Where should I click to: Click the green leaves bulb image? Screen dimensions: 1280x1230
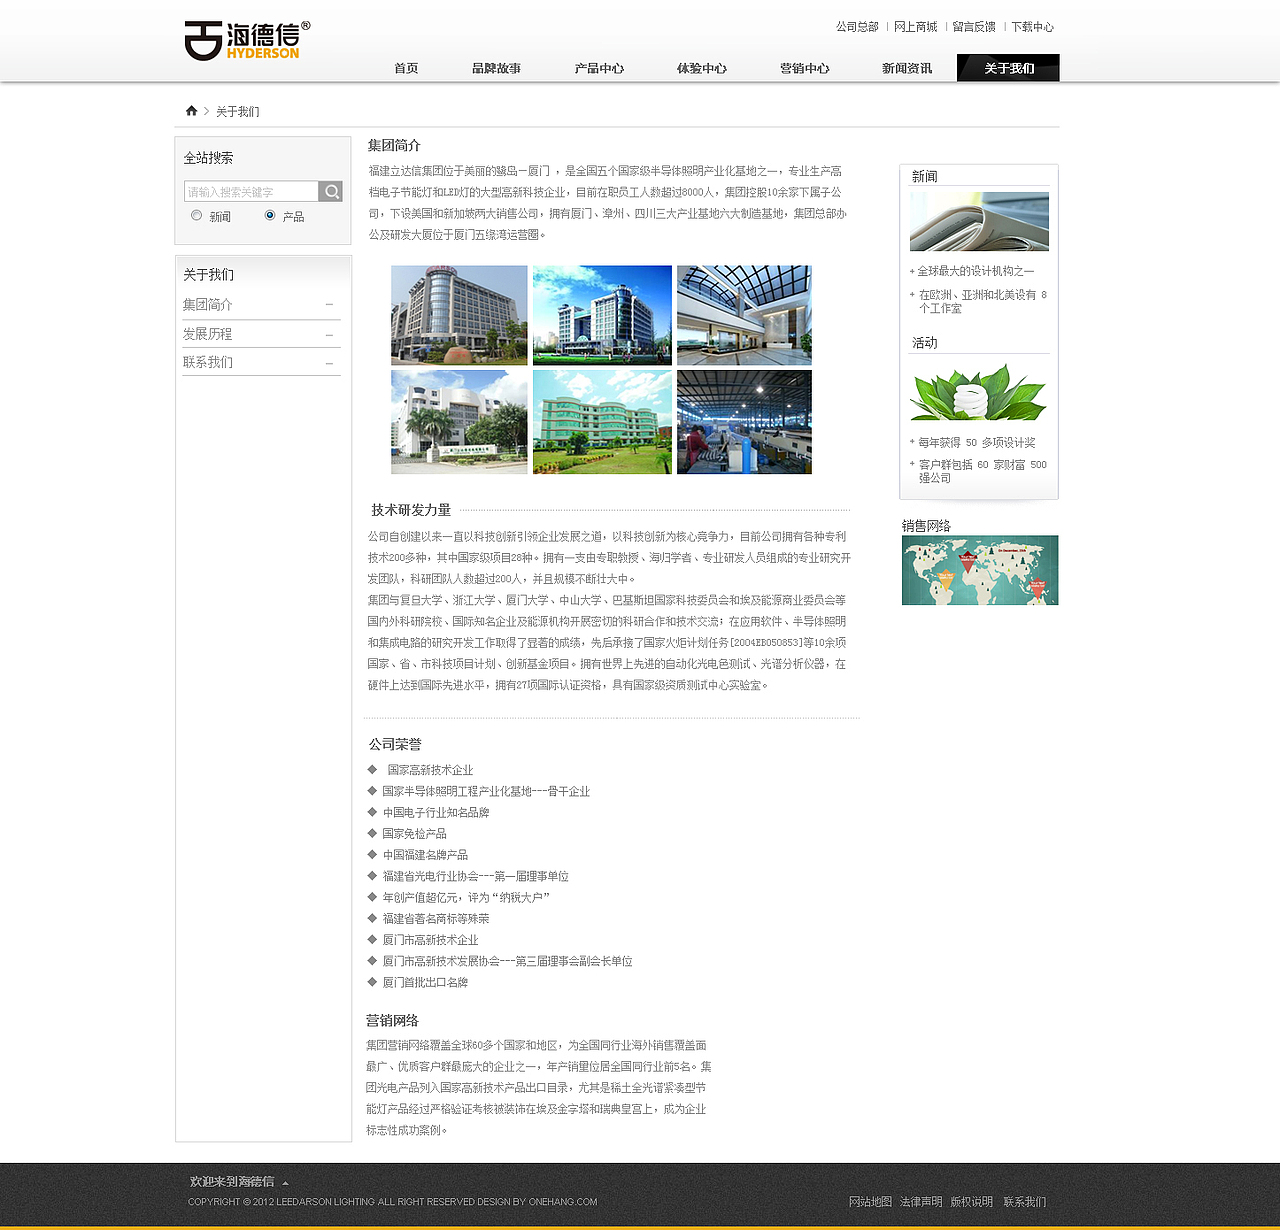pos(979,392)
